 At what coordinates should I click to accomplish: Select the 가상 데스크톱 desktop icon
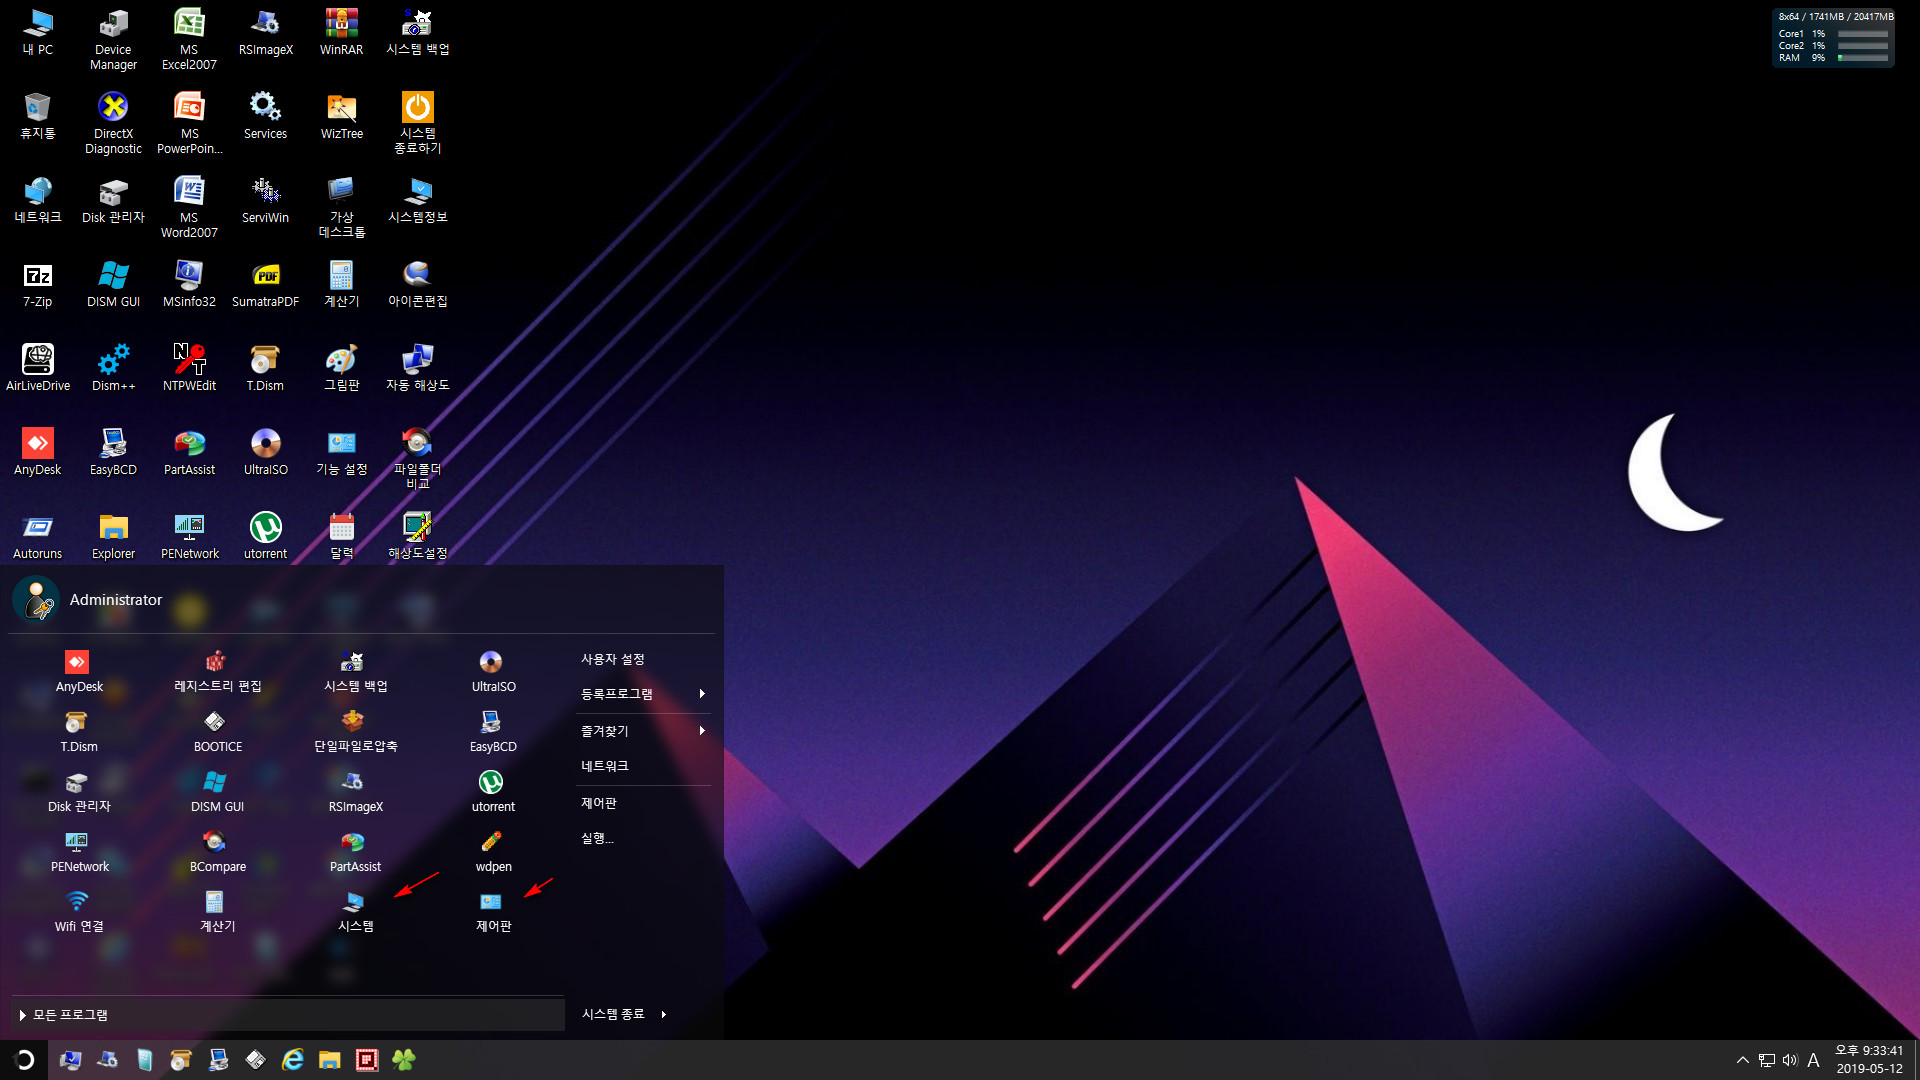click(x=341, y=207)
